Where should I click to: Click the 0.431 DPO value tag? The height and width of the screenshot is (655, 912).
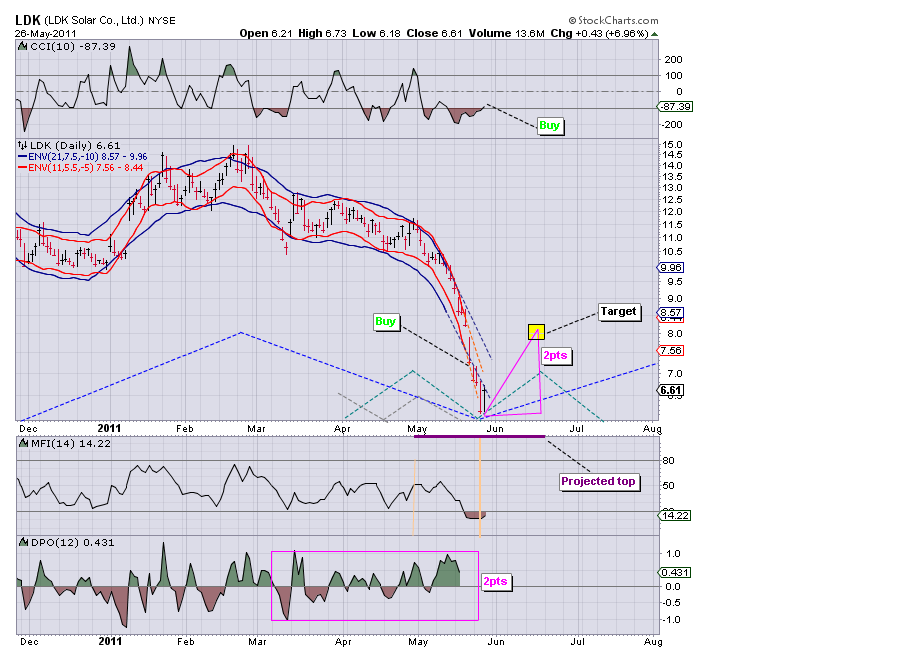pyautogui.click(x=675, y=572)
